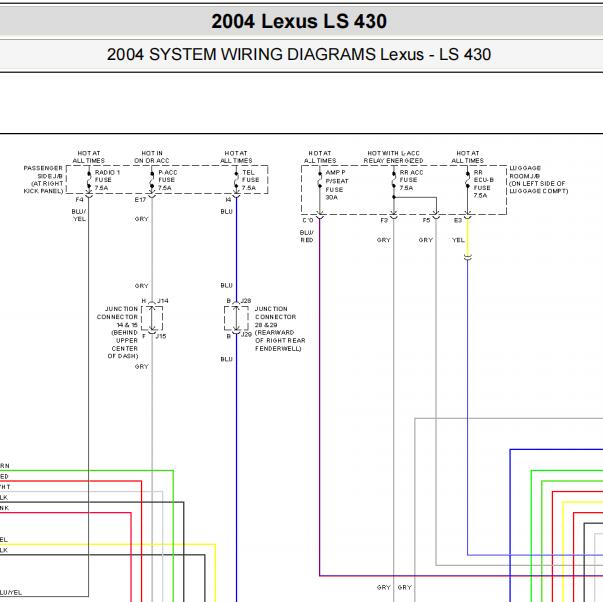
Task: Select the F4 connector pin label
Action: [x=79, y=200]
